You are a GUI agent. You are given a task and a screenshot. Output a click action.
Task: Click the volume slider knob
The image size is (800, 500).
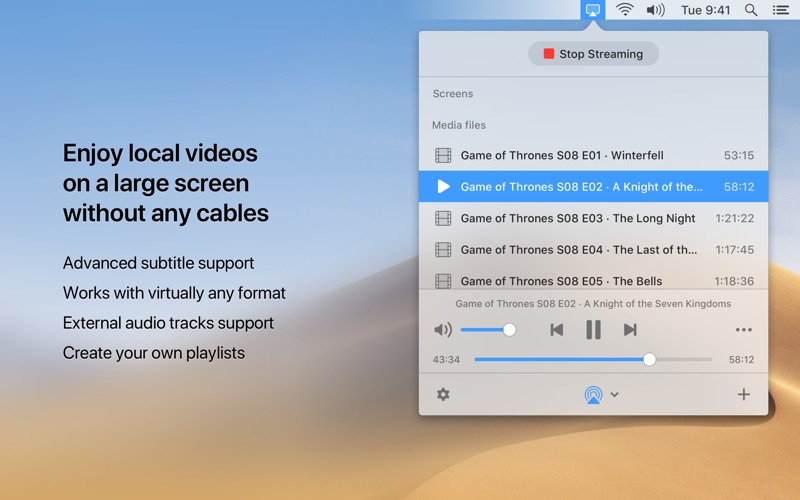pos(509,330)
